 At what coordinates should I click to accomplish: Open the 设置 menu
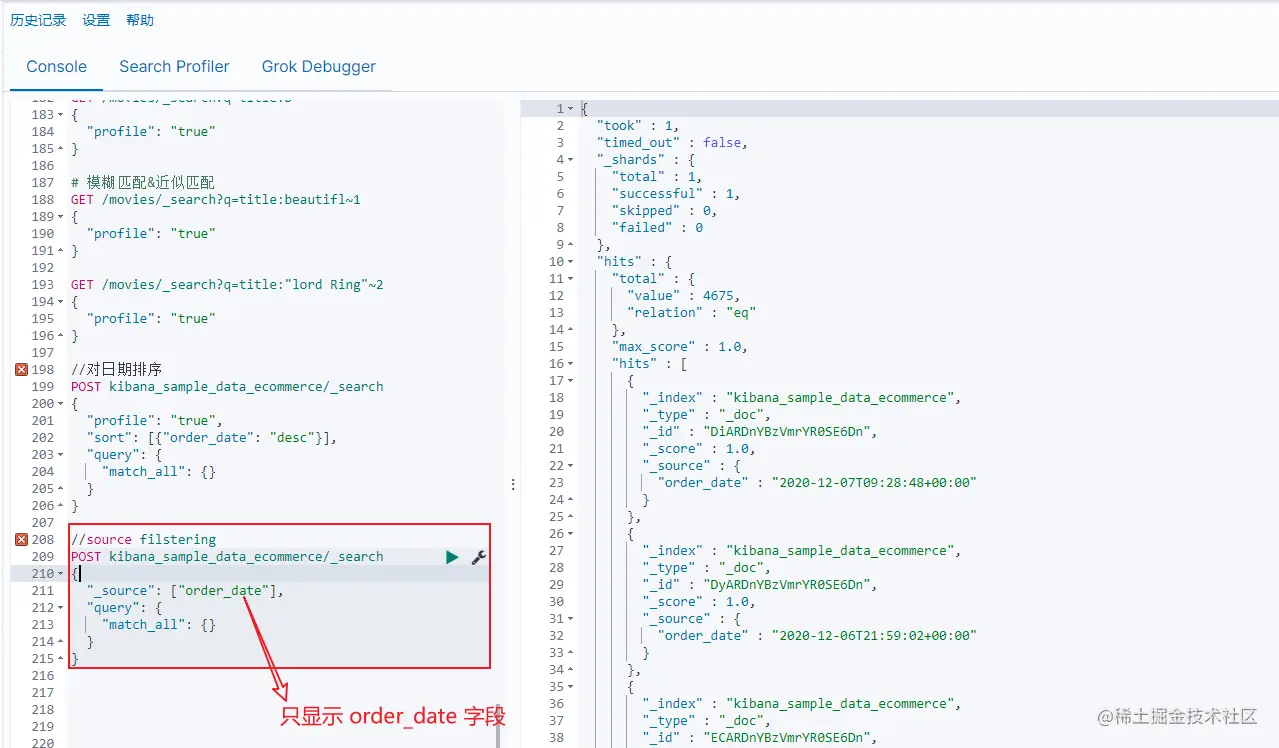pos(96,20)
